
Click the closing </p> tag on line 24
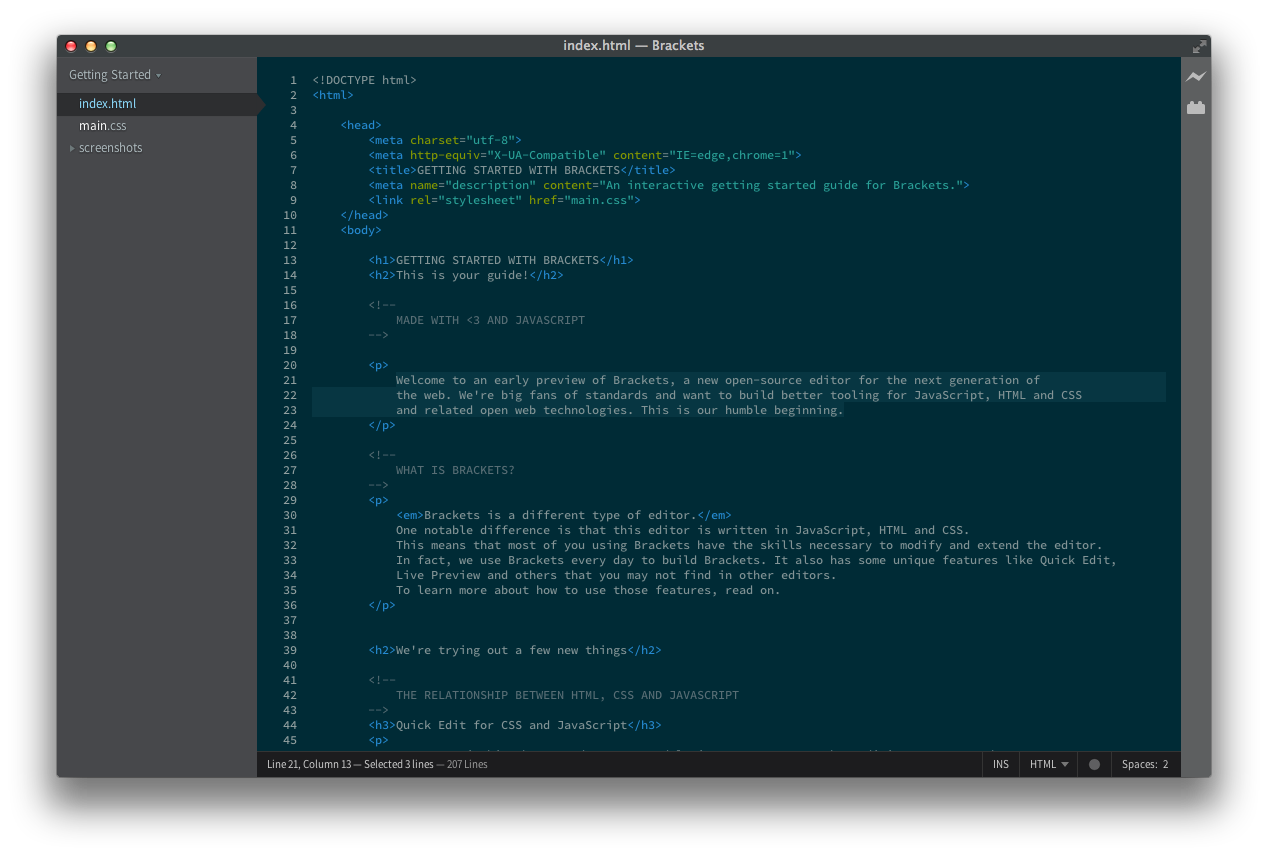(382, 425)
